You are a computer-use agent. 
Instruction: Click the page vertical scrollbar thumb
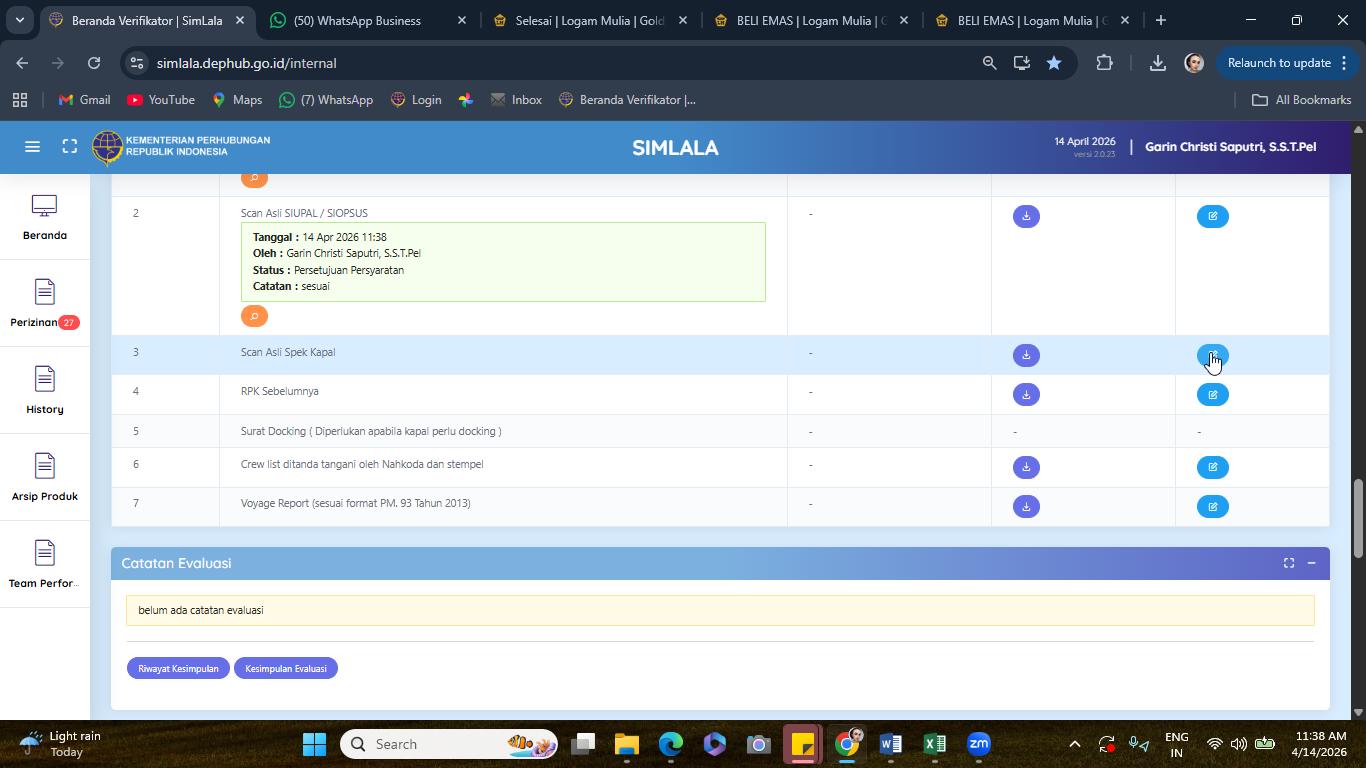1358,519
